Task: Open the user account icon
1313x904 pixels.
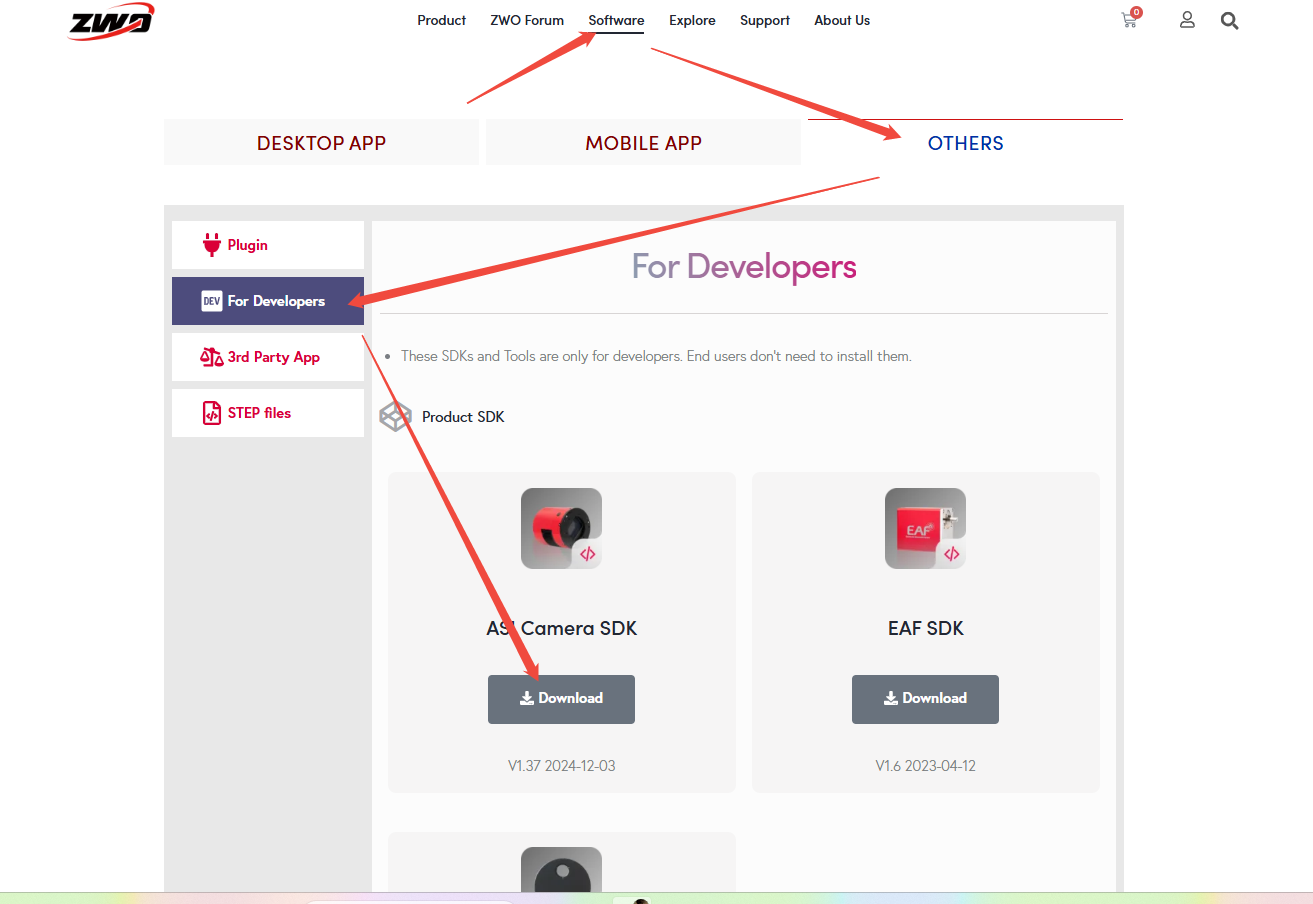Action: coord(1187,20)
